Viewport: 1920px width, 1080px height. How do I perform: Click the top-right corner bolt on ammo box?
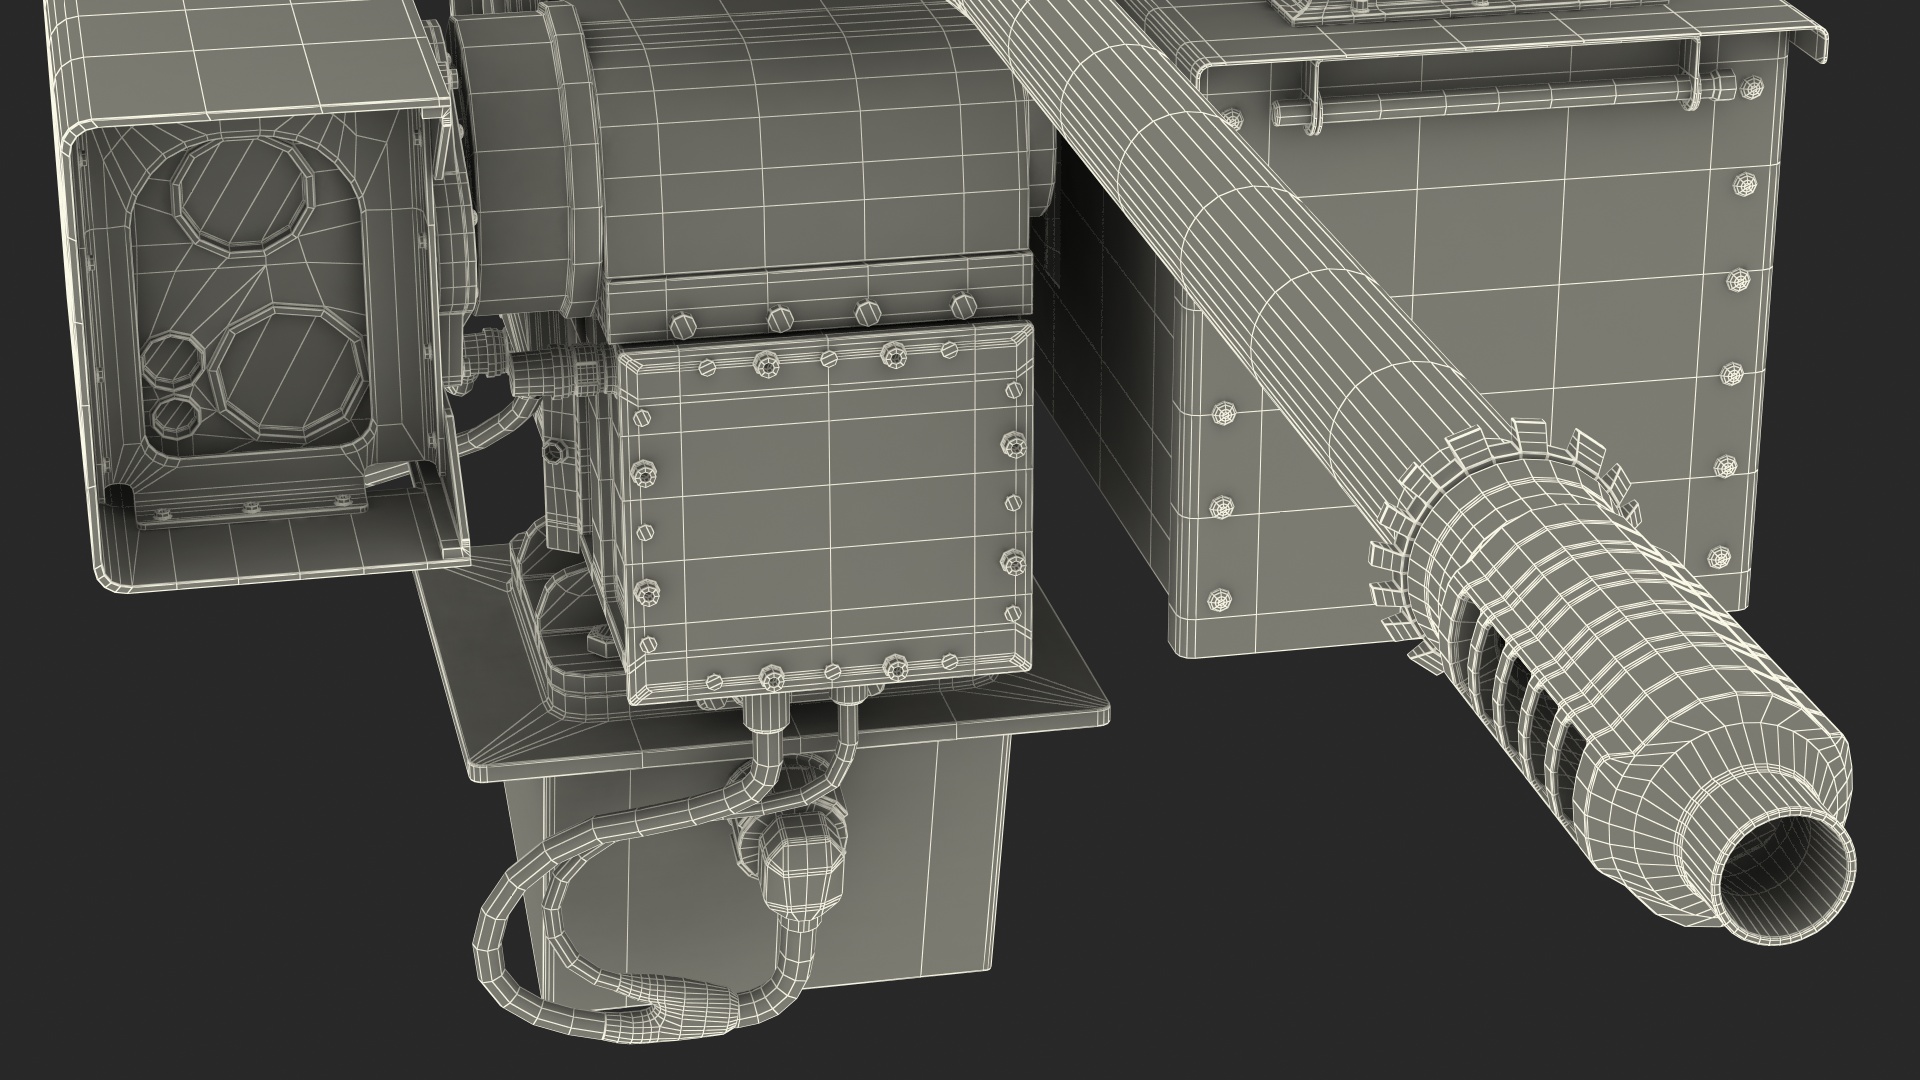tap(1751, 90)
